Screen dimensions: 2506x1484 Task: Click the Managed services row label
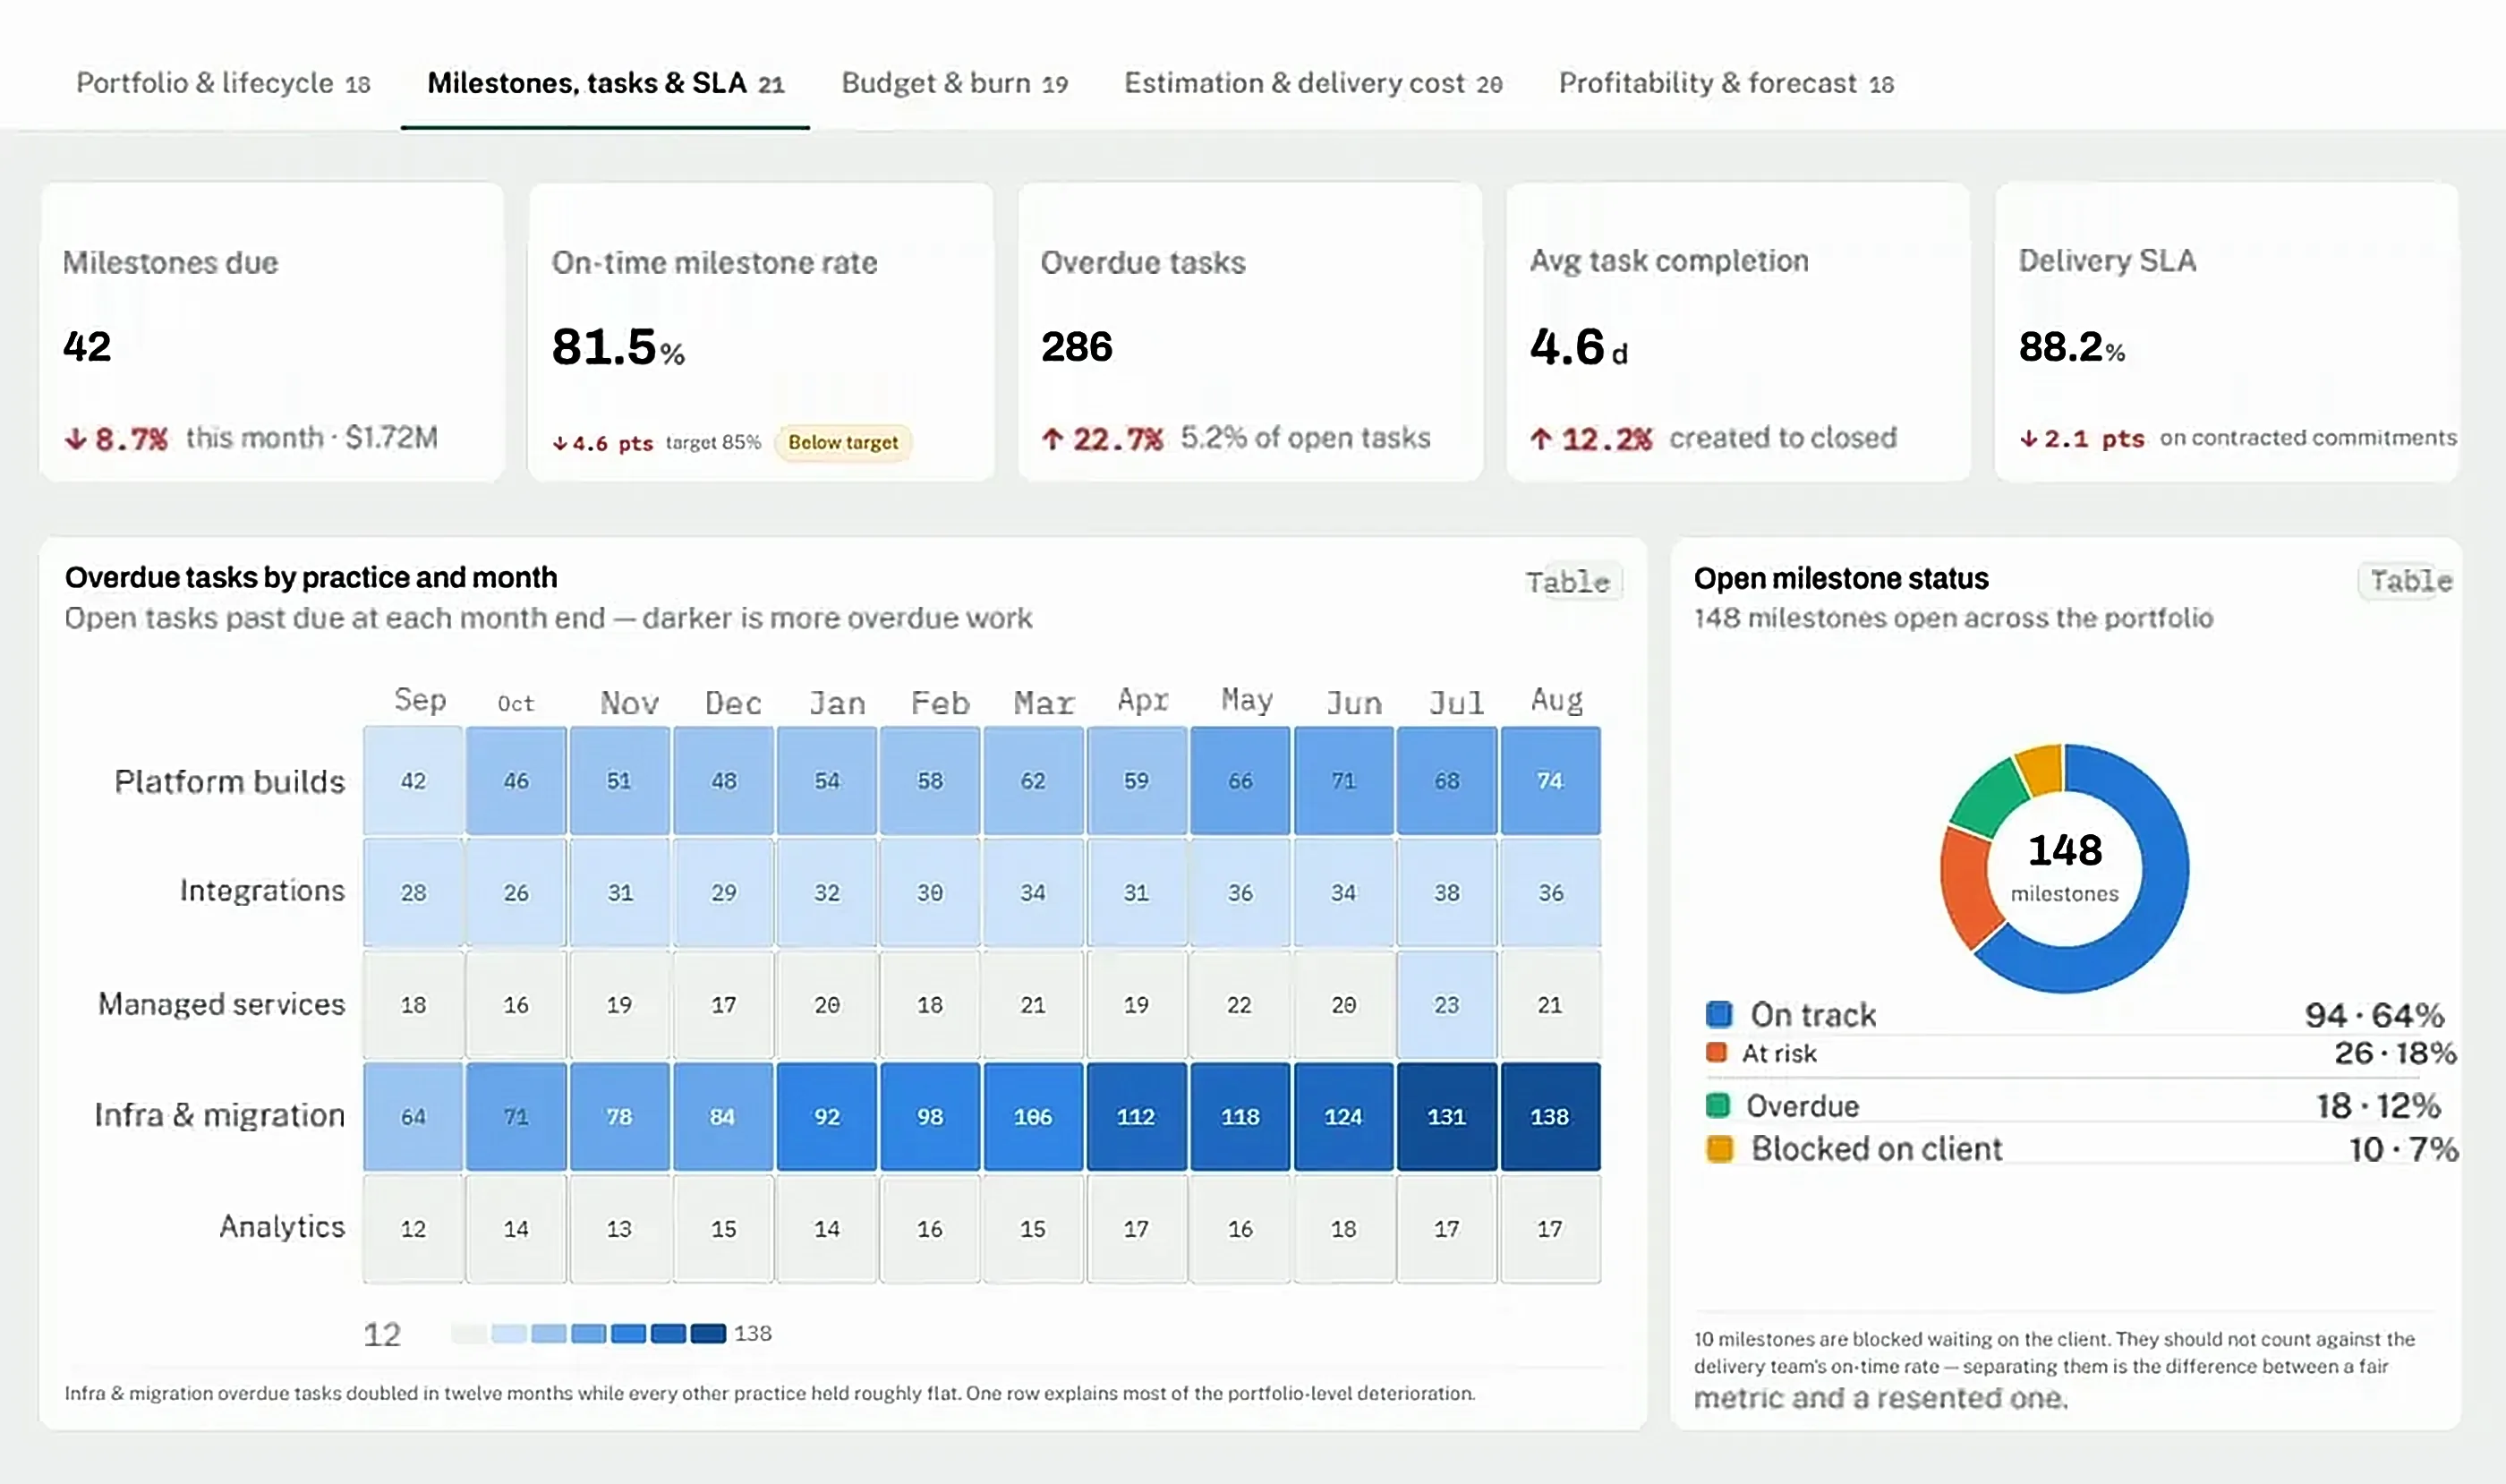click(221, 1004)
